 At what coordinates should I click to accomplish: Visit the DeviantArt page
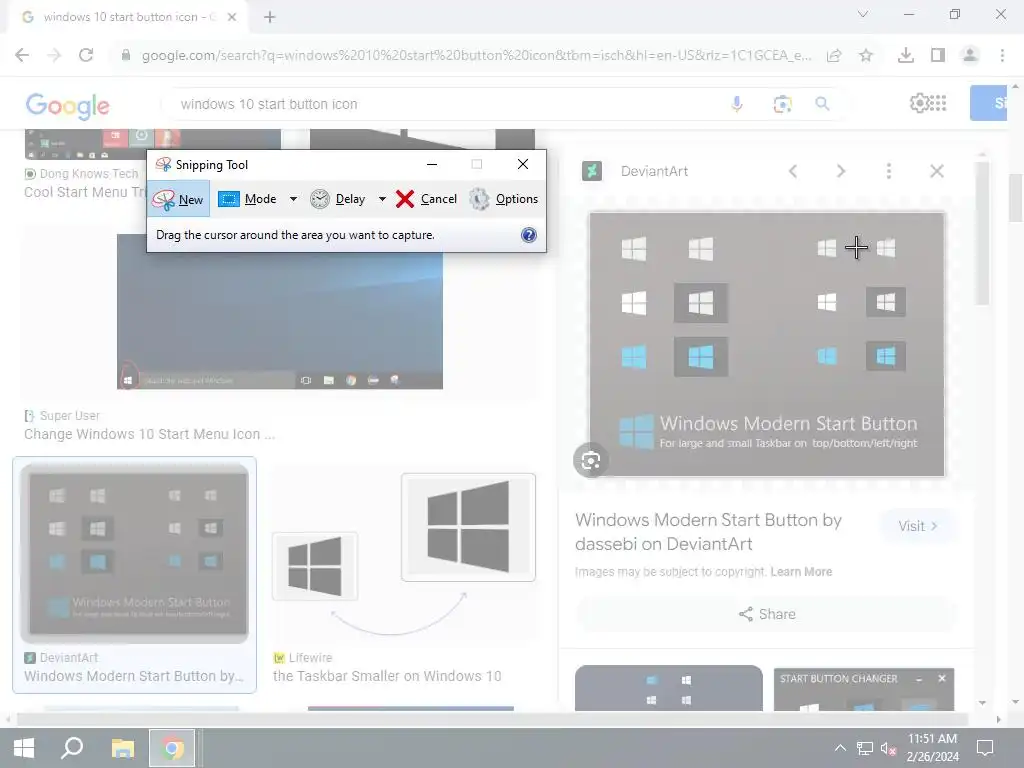click(918, 526)
